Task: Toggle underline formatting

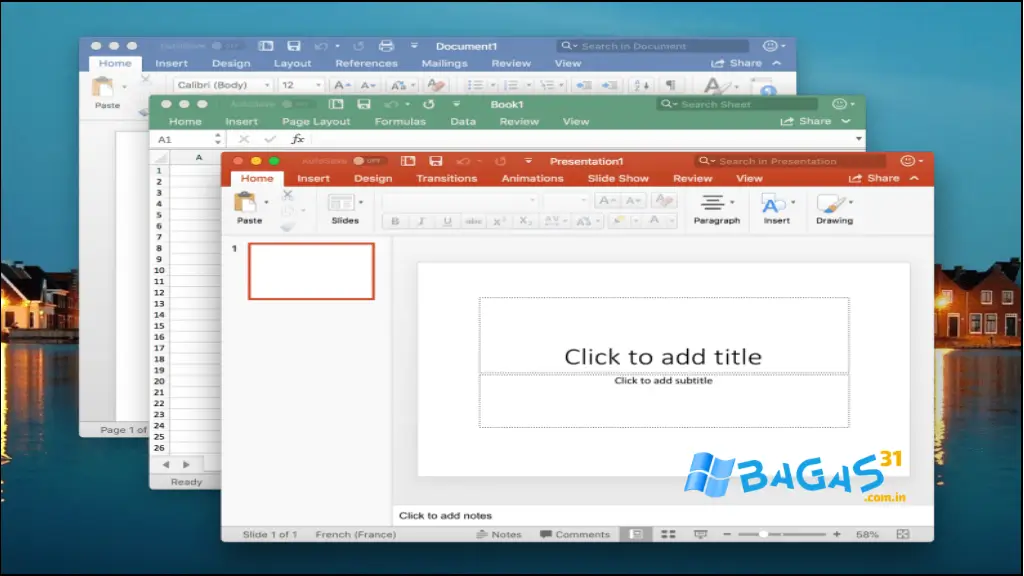Action: coord(448,221)
